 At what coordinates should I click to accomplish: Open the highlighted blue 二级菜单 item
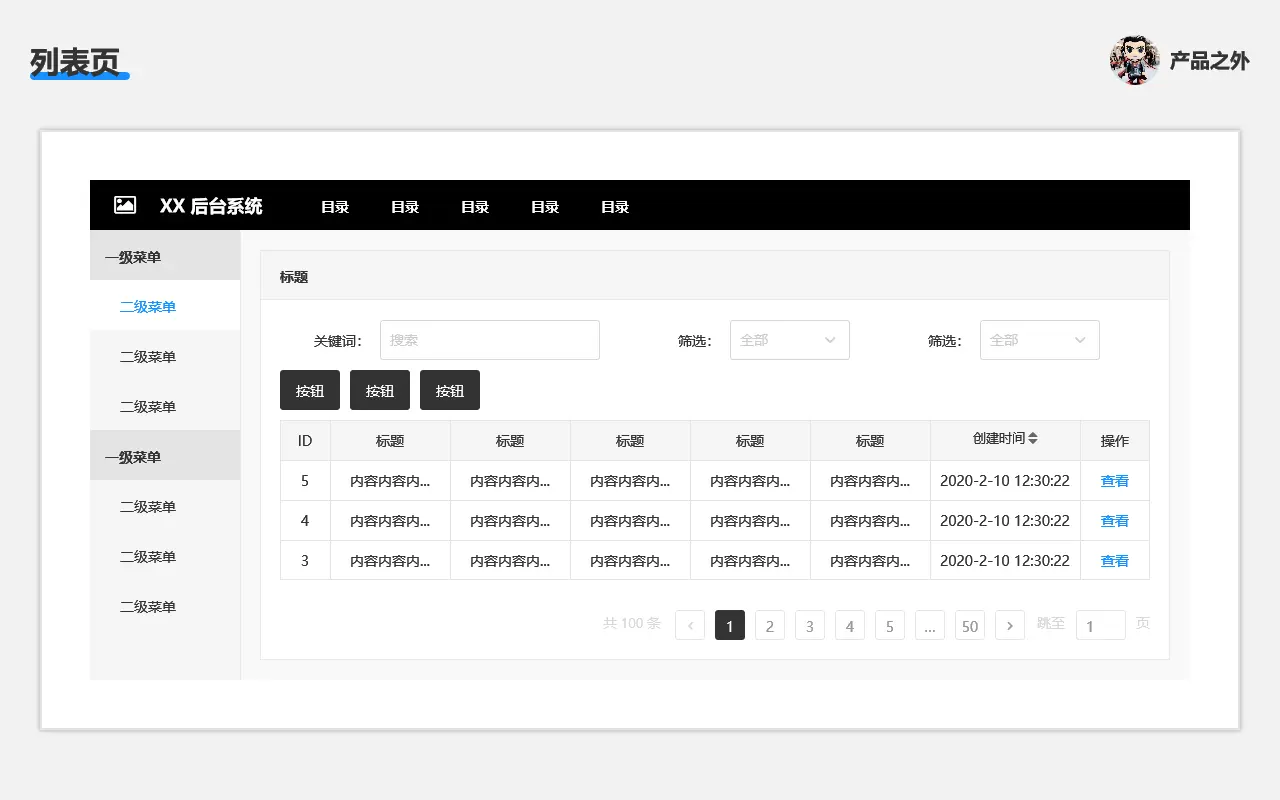[x=148, y=307]
